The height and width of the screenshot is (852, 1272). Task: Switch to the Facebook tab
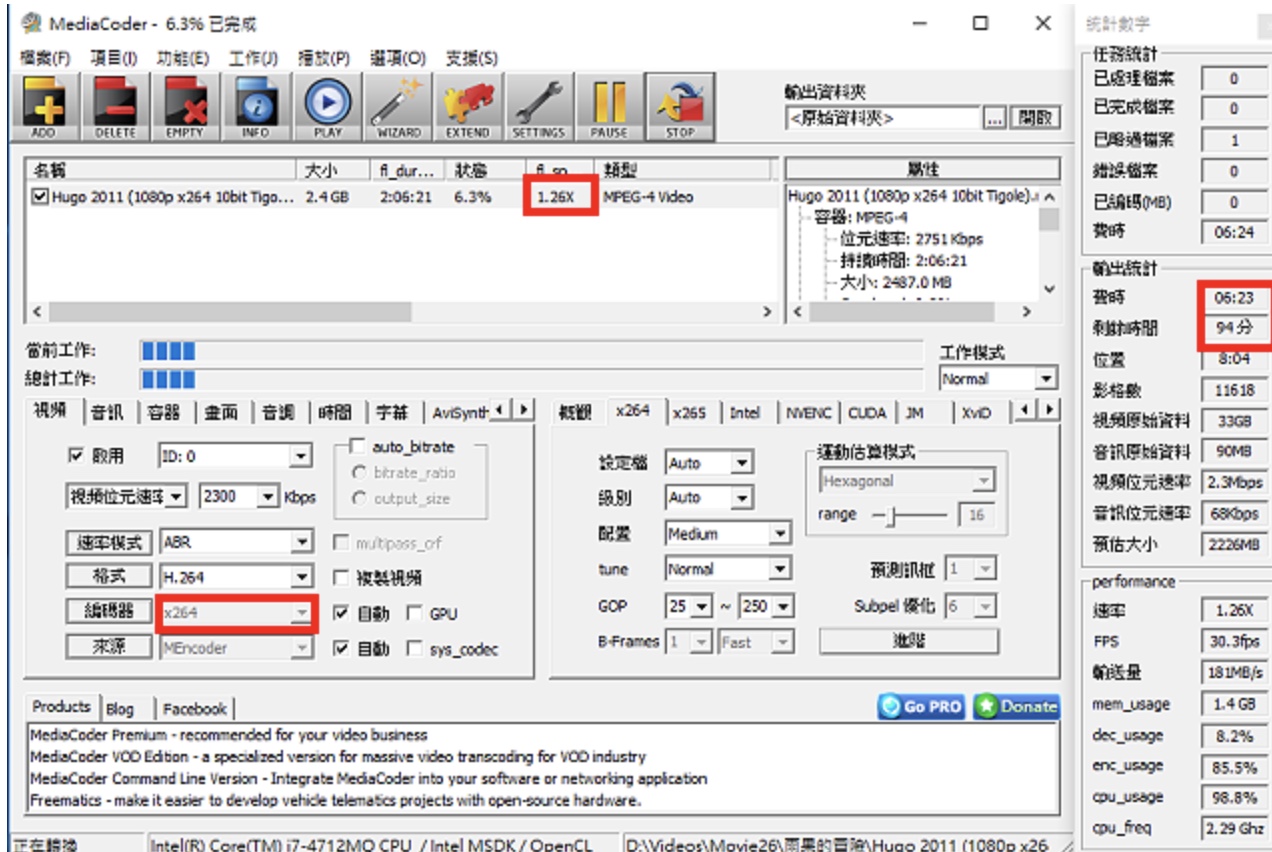click(x=195, y=709)
